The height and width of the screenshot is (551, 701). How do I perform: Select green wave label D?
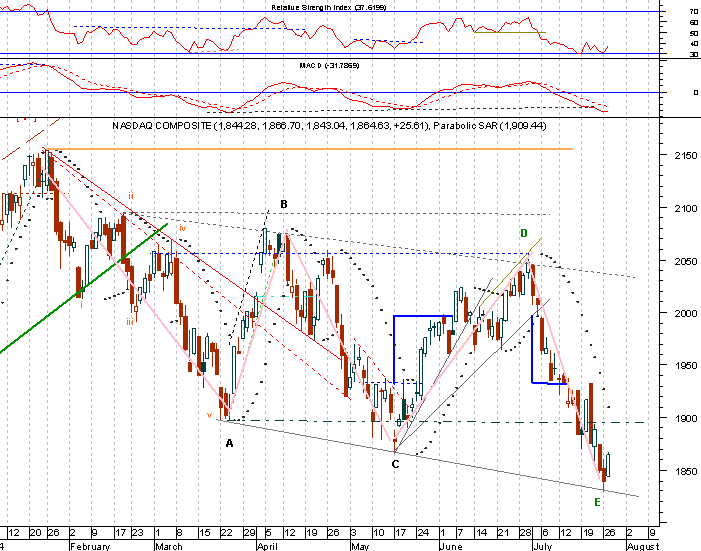(524, 233)
